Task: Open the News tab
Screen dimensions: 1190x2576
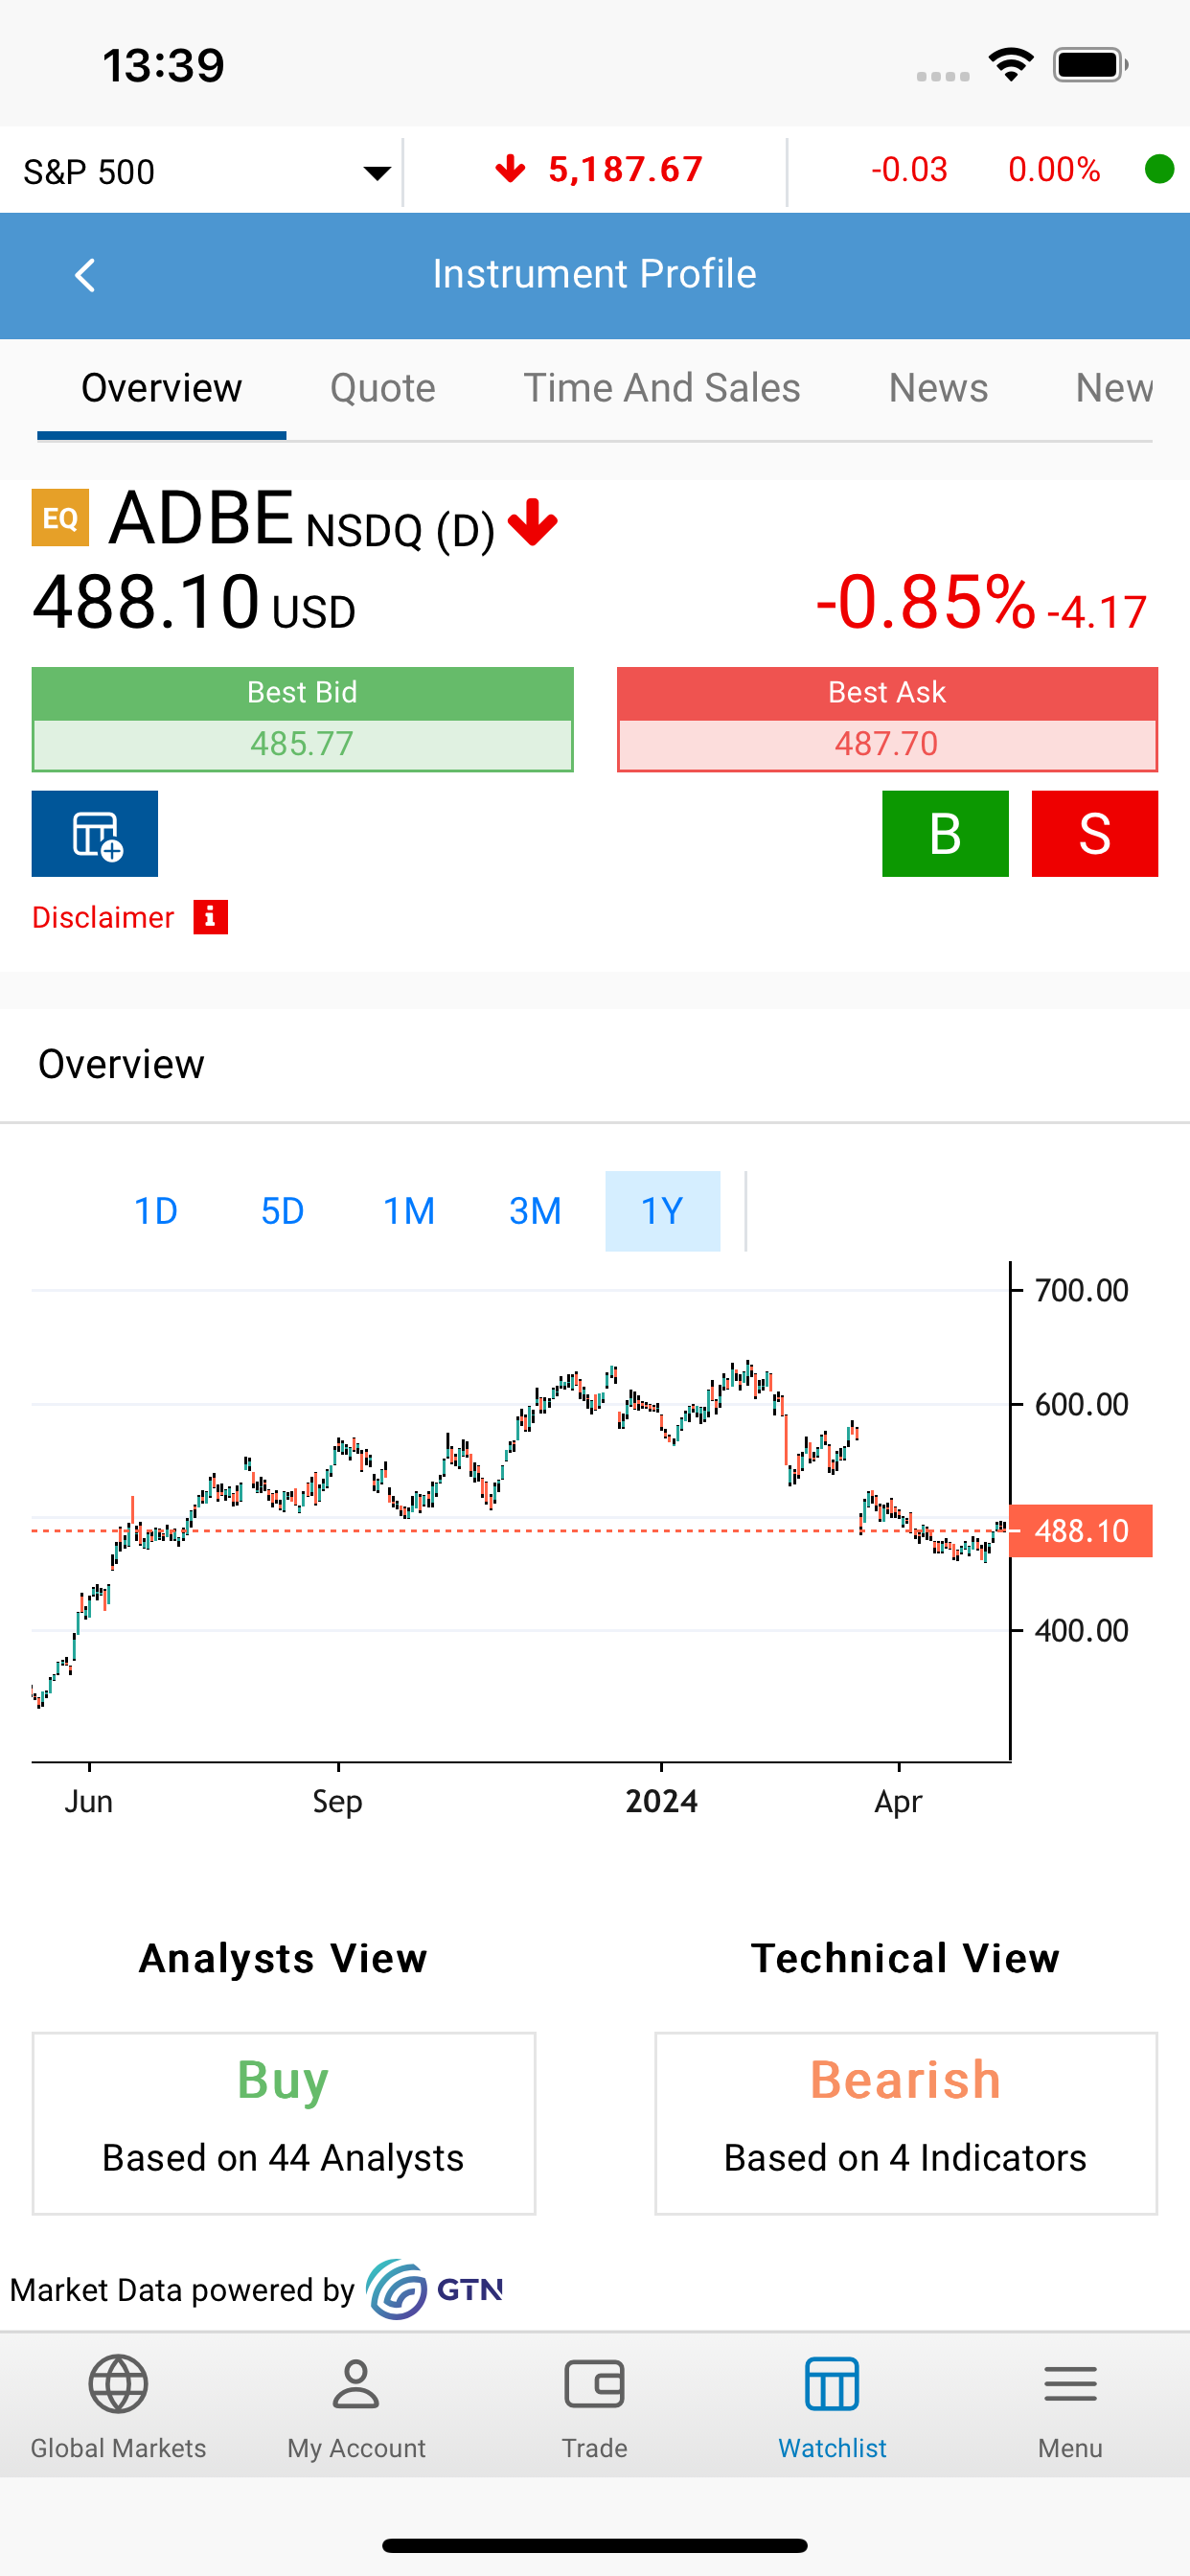Action: [938, 389]
